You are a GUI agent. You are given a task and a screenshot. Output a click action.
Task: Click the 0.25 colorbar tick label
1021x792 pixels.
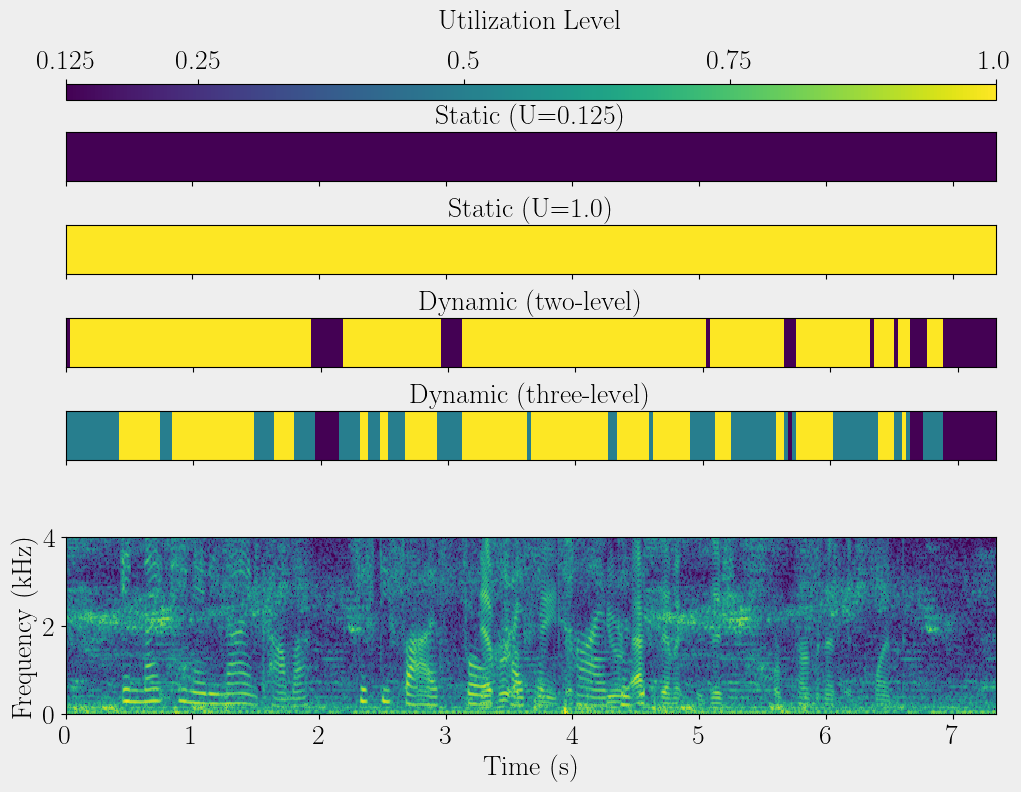pos(198,62)
